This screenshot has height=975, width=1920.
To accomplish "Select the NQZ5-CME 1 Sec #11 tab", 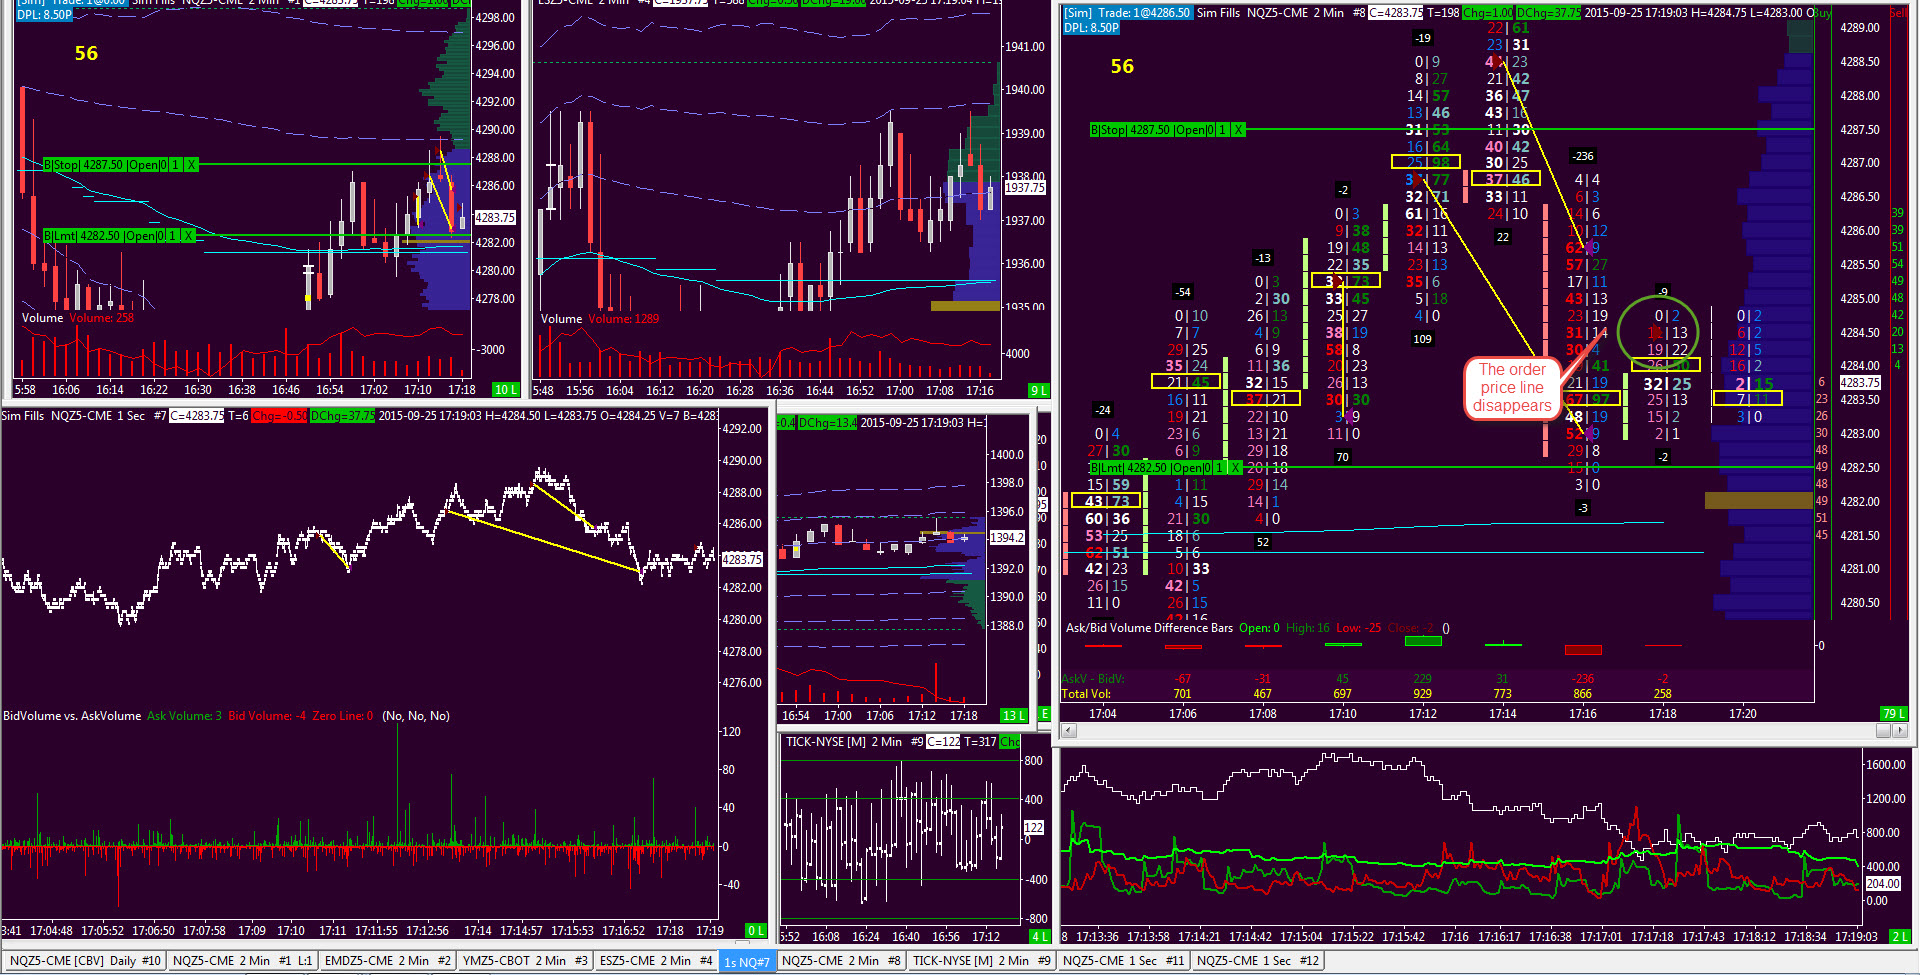I will [1124, 961].
